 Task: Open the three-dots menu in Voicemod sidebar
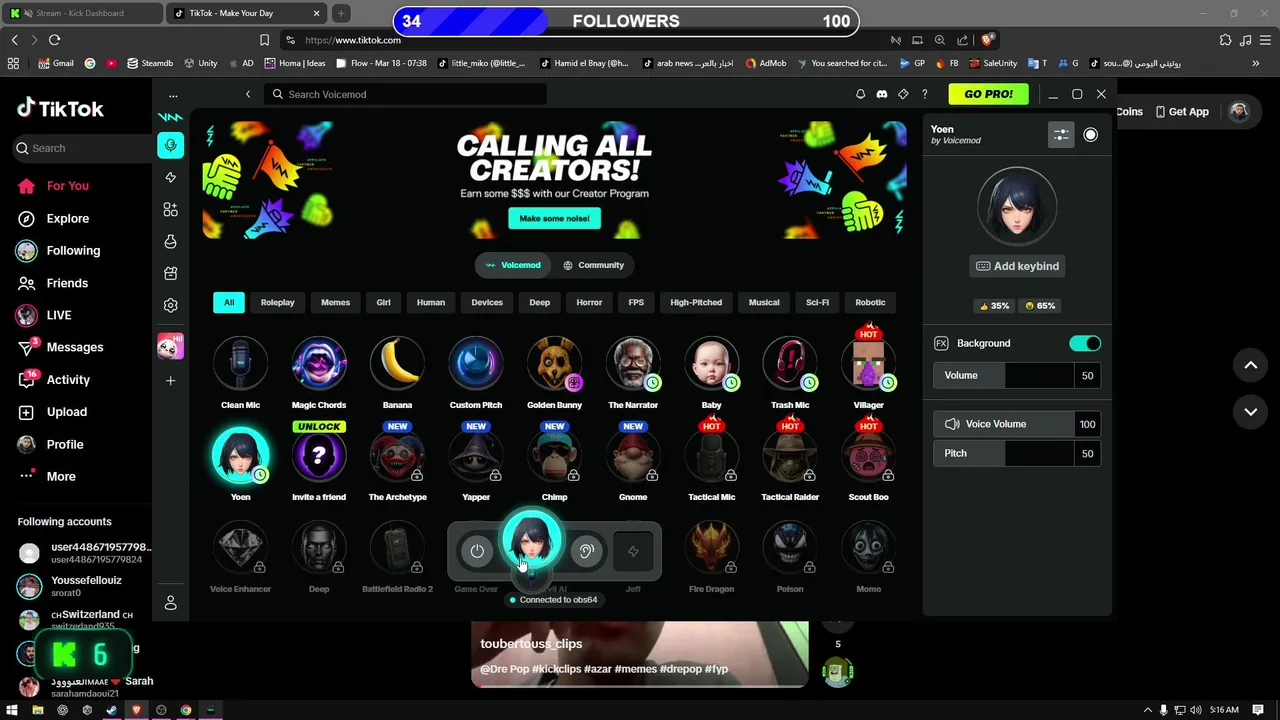[x=173, y=96]
